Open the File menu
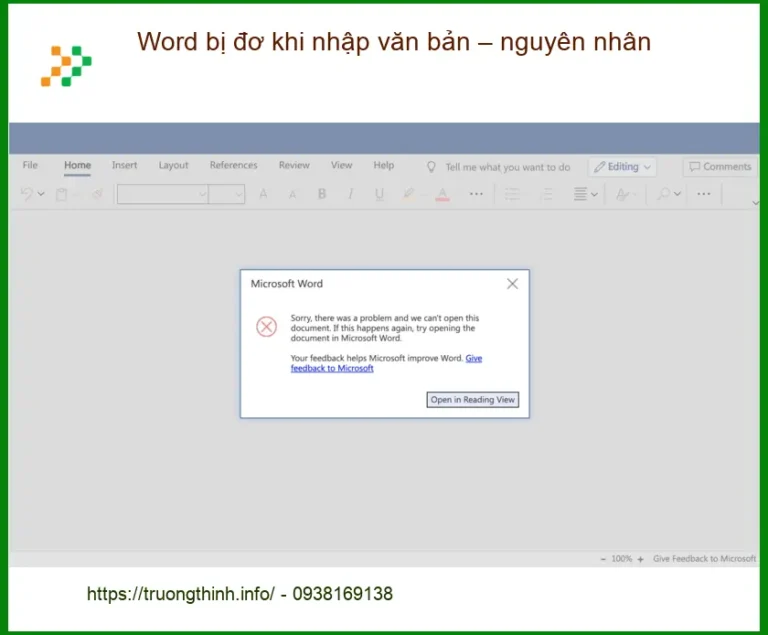 pyautogui.click(x=30, y=165)
